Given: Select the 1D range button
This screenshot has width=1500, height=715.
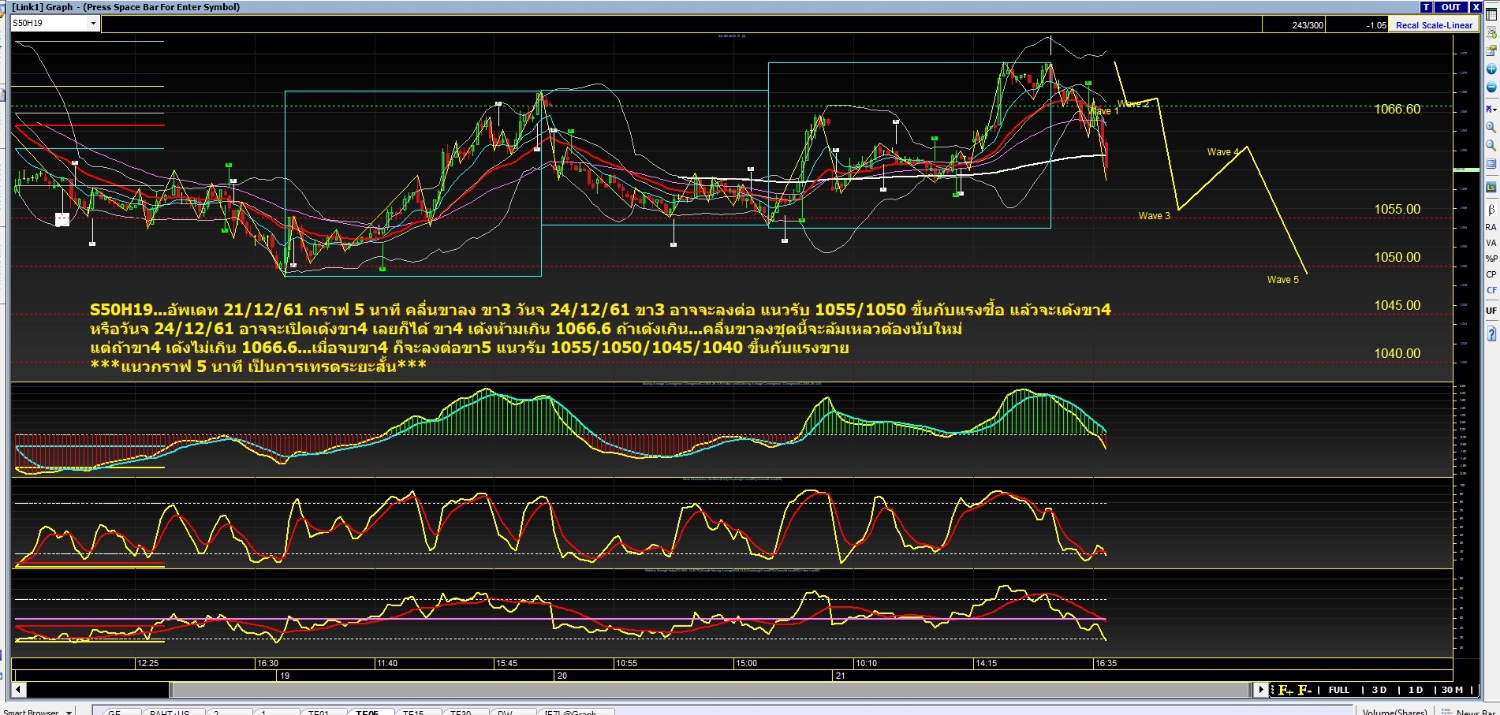Looking at the screenshot, I should (1415, 690).
